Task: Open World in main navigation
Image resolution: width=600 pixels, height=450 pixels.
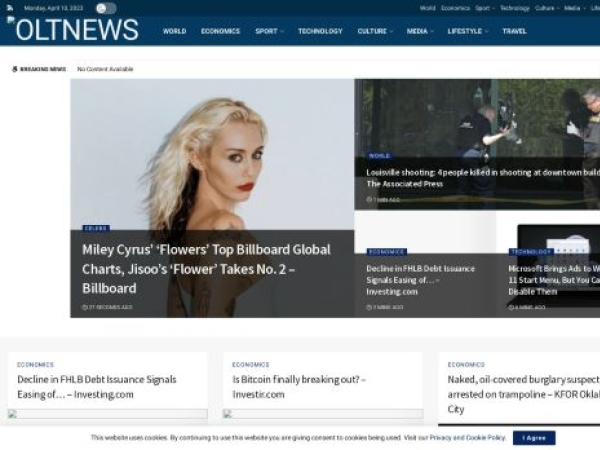Action: [174, 31]
